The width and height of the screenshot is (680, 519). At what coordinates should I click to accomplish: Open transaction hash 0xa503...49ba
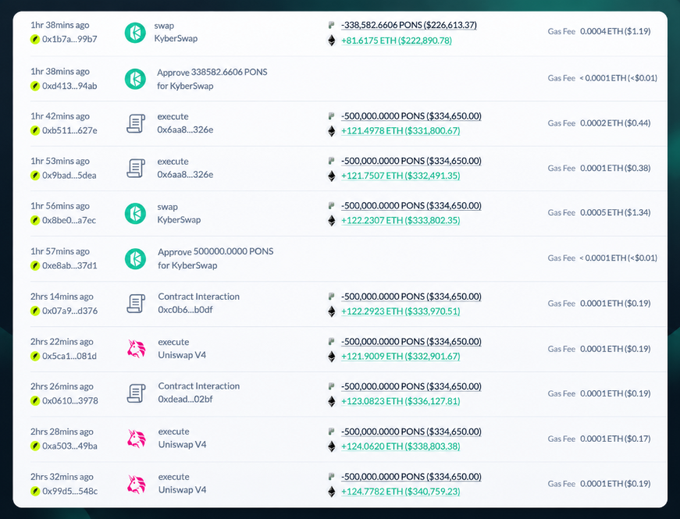[70, 446]
